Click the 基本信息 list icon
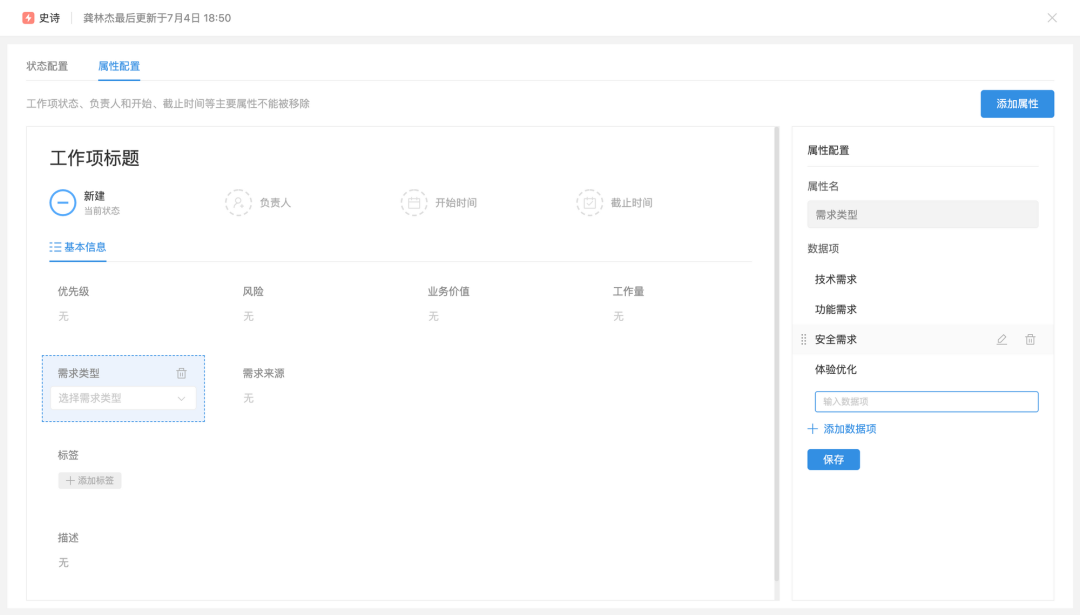Viewport: 1080px width, 615px height. pos(55,247)
